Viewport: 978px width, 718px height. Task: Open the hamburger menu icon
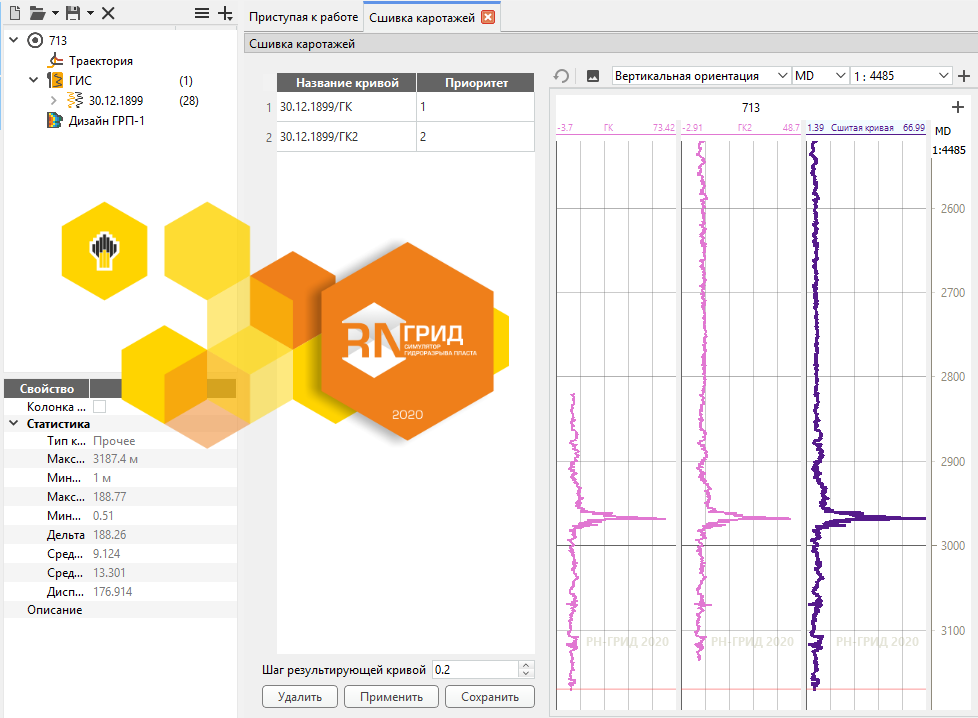click(201, 13)
